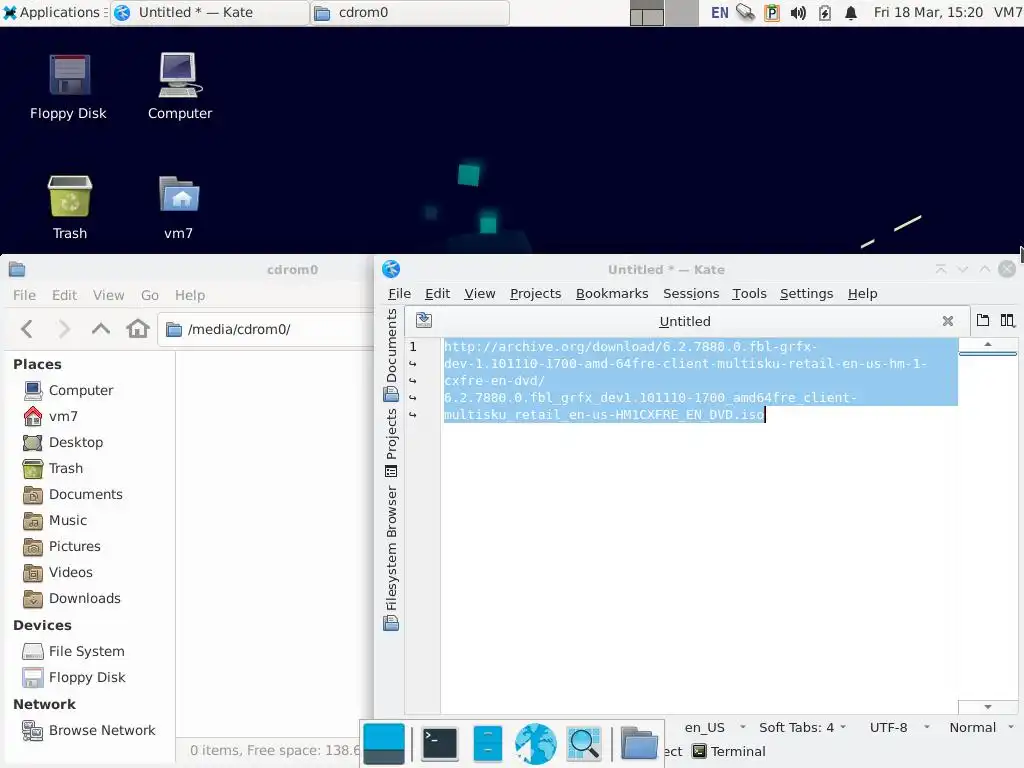Open the Help menu in cdrom0 window
Viewport: 1024px width, 768px height.
click(x=189, y=295)
